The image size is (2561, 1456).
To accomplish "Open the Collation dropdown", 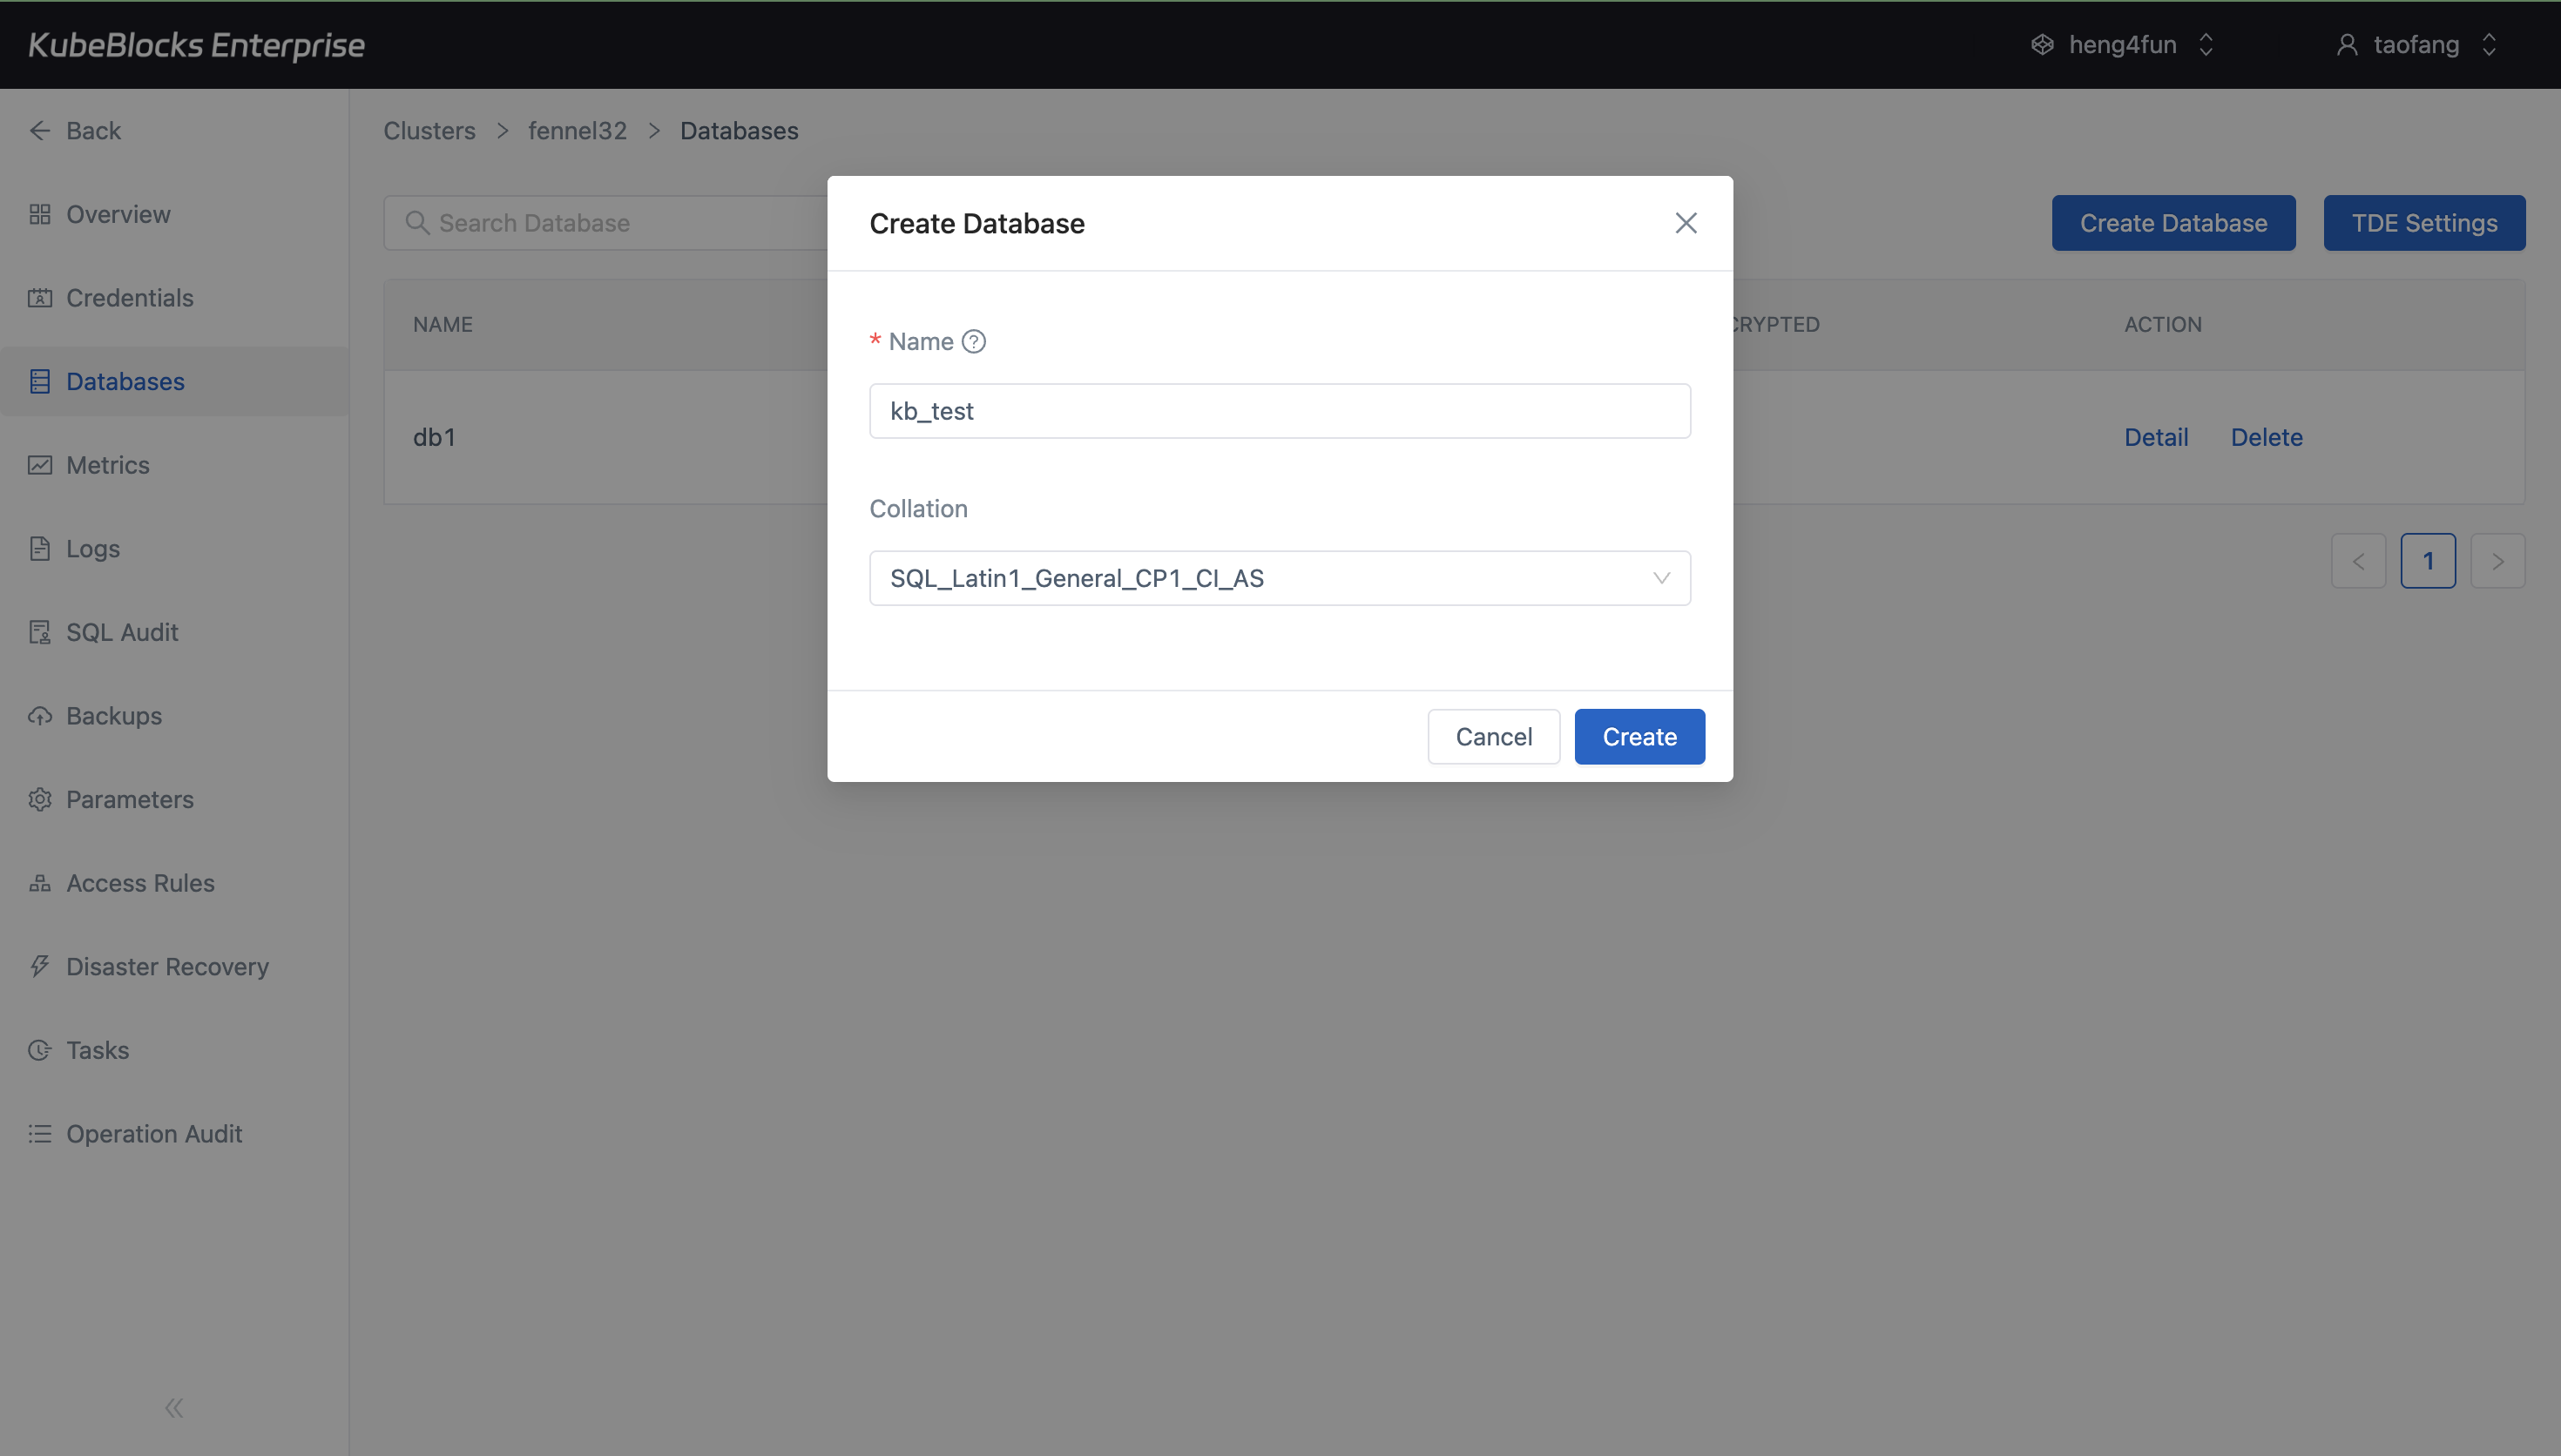I will coord(1279,578).
